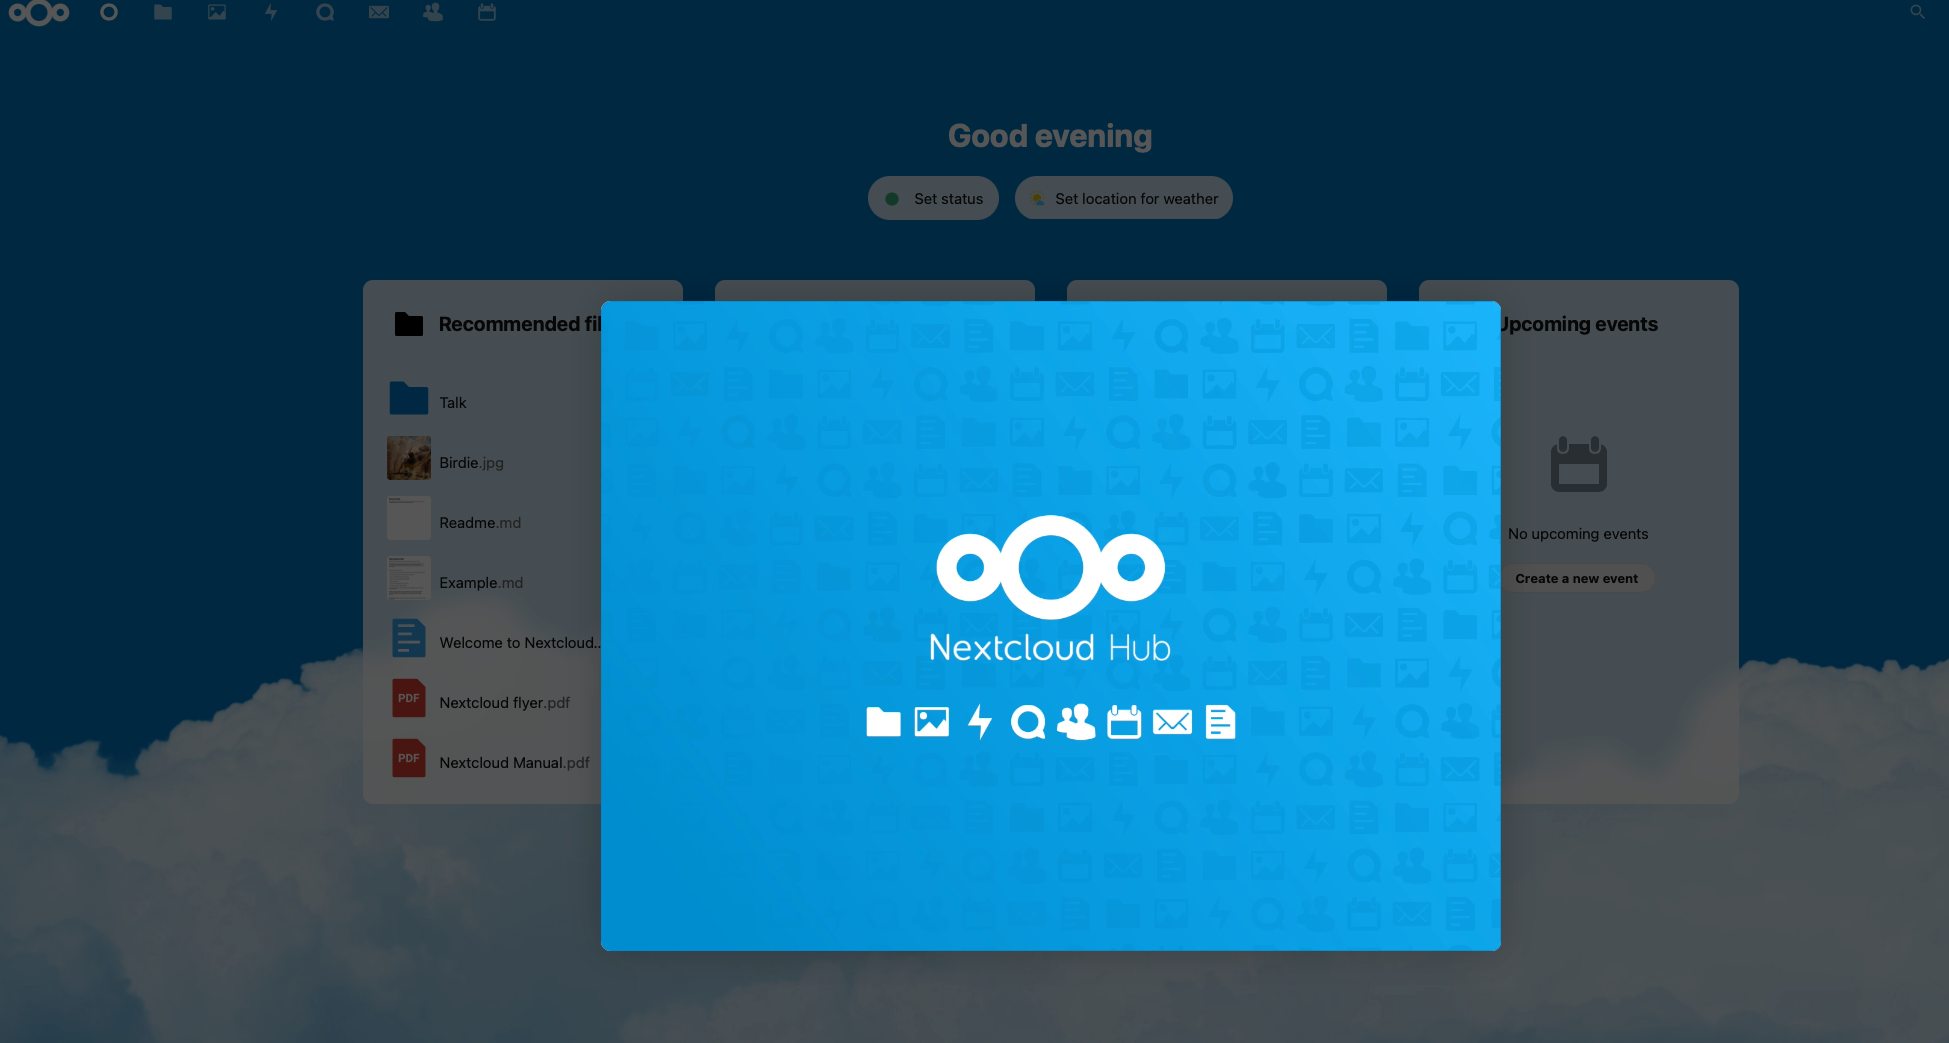
Task: Click the Example.md preview thumbnail
Action: pos(409,578)
